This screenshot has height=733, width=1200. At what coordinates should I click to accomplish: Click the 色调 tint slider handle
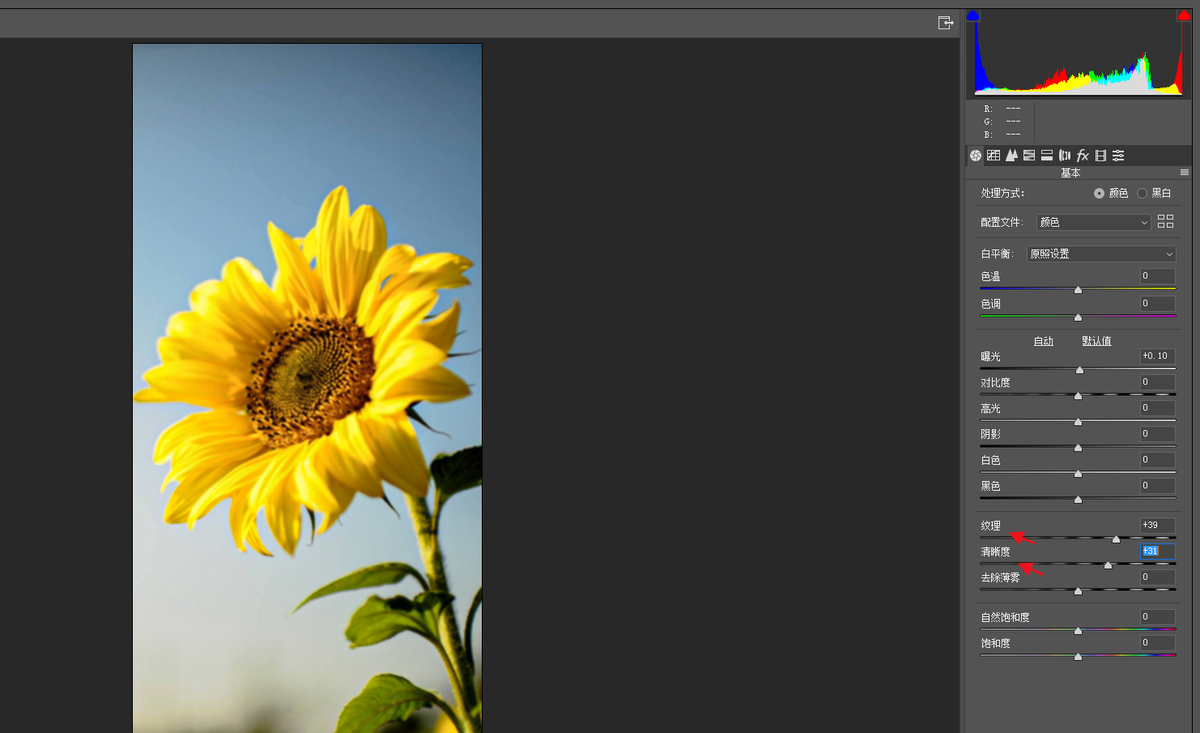click(1078, 317)
